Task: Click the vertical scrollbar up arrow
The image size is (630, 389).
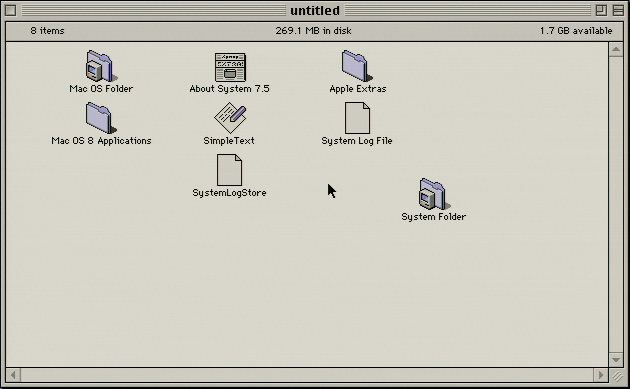Action: click(x=616, y=50)
